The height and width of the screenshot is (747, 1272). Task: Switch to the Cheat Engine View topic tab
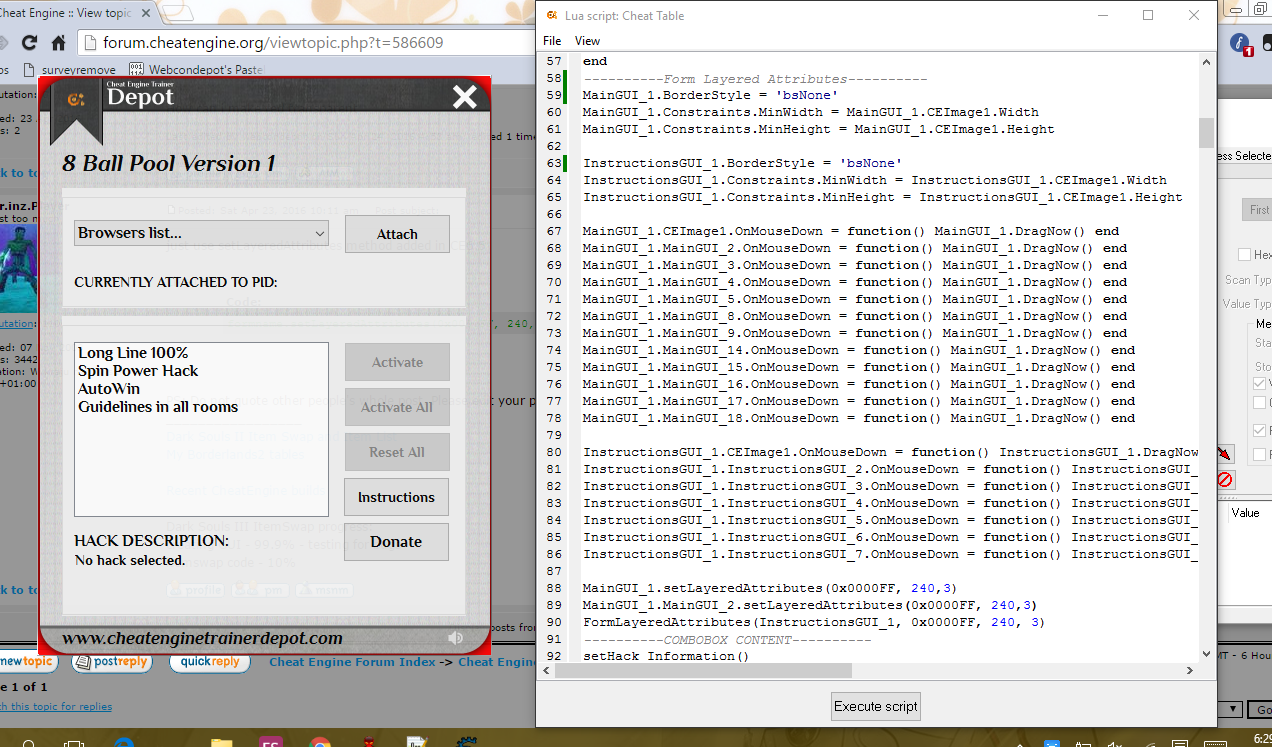67,13
